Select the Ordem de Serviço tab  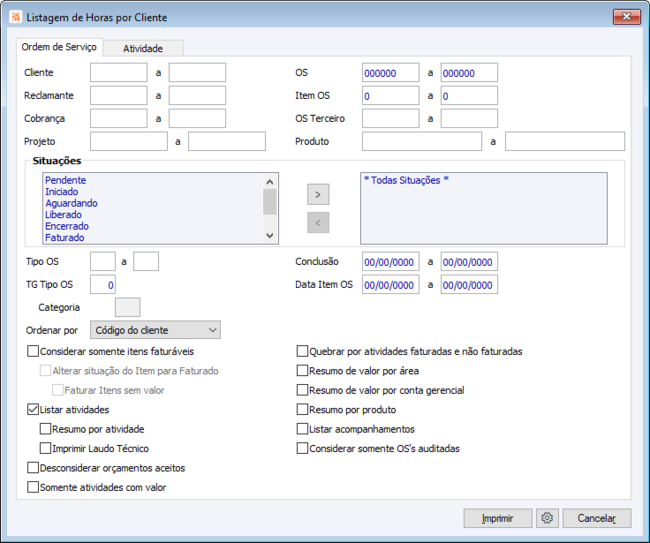tap(59, 47)
